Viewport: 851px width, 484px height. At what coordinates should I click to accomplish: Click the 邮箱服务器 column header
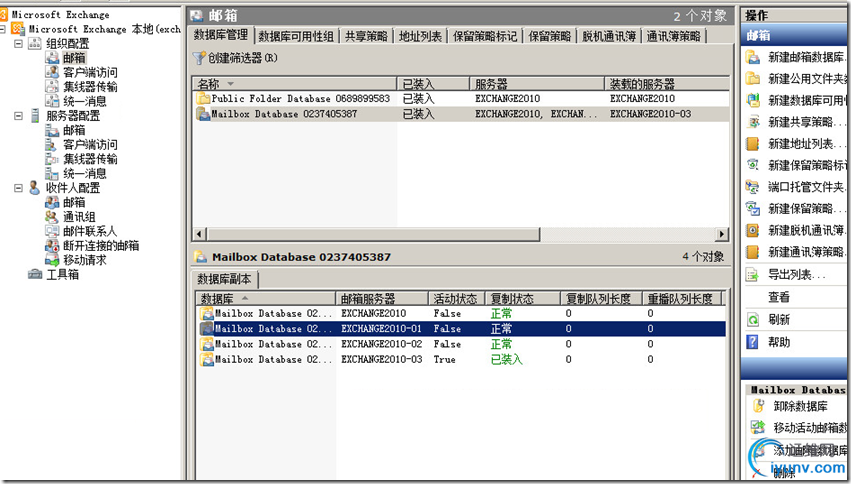click(382, 298)
